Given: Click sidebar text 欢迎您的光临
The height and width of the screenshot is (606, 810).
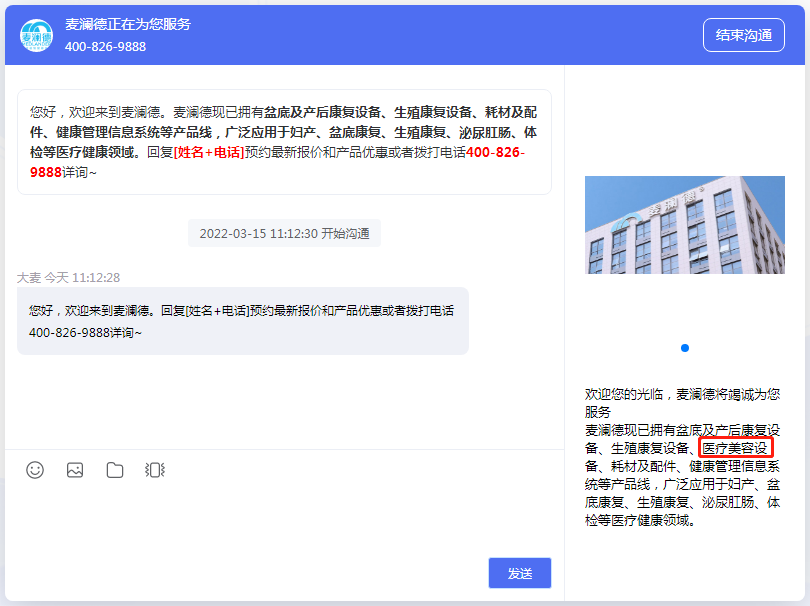Looking at the screenshot, I should click(x=624, y=394).
